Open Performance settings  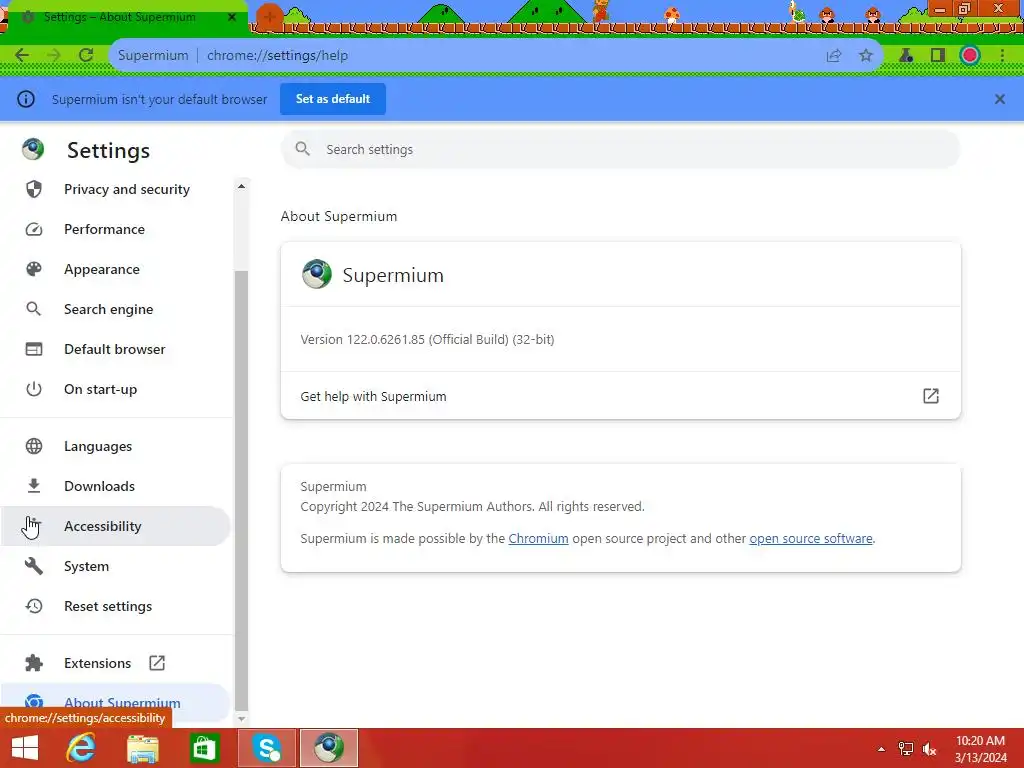pos(116,229)
